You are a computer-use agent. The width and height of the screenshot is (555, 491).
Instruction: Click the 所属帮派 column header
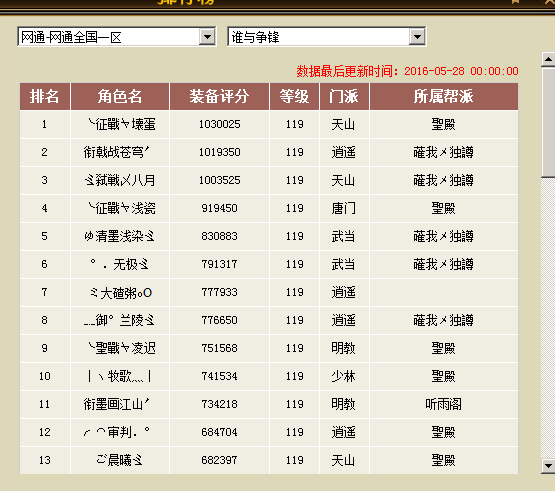[x=444, y=96]
